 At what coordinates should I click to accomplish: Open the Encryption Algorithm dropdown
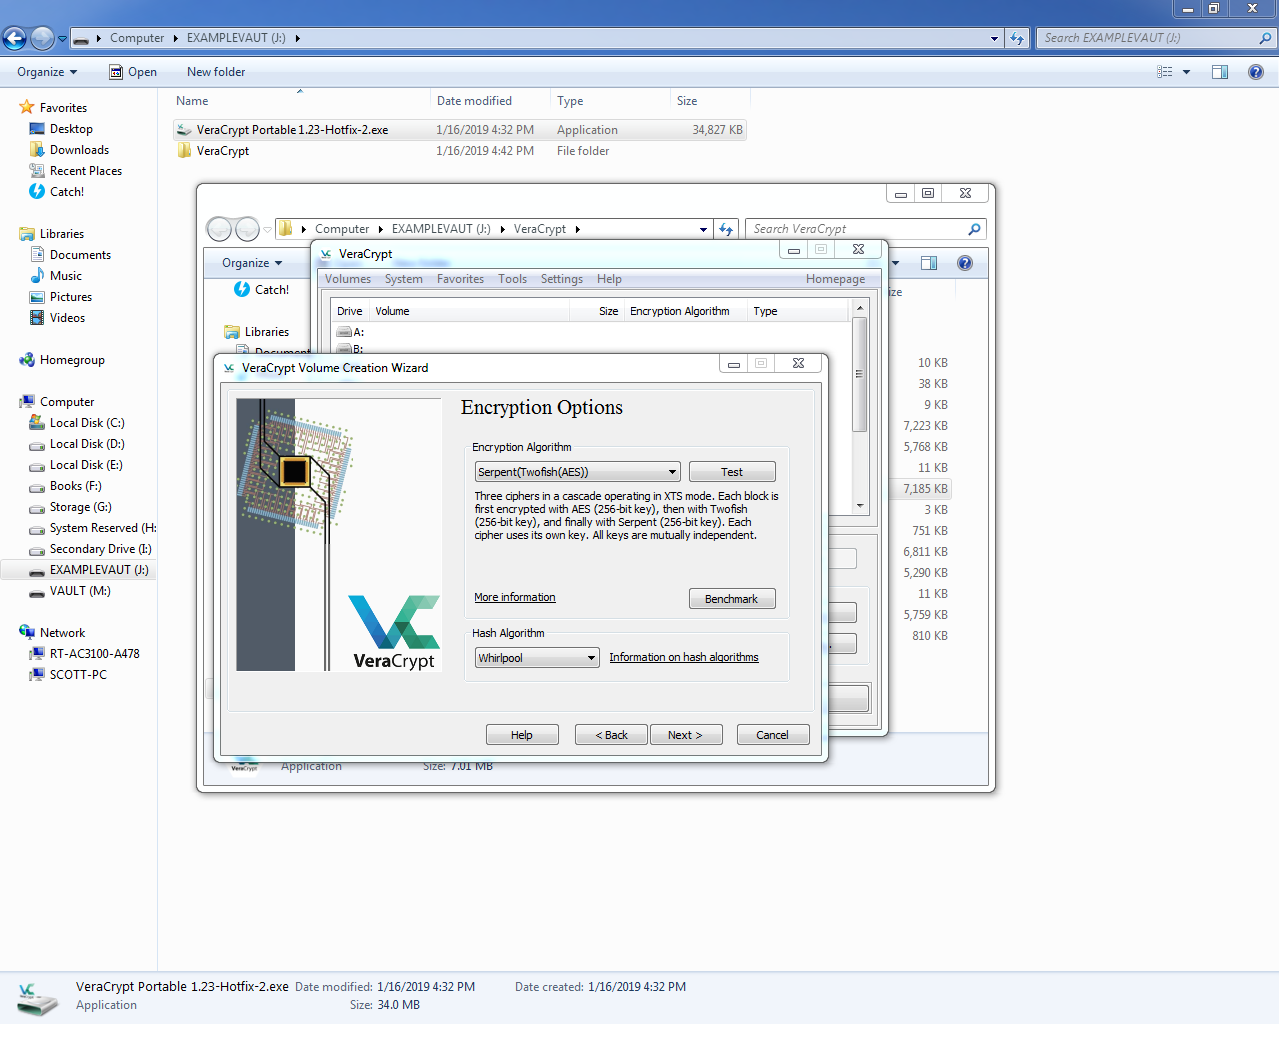pyautogui.click(x=577, y=472)
